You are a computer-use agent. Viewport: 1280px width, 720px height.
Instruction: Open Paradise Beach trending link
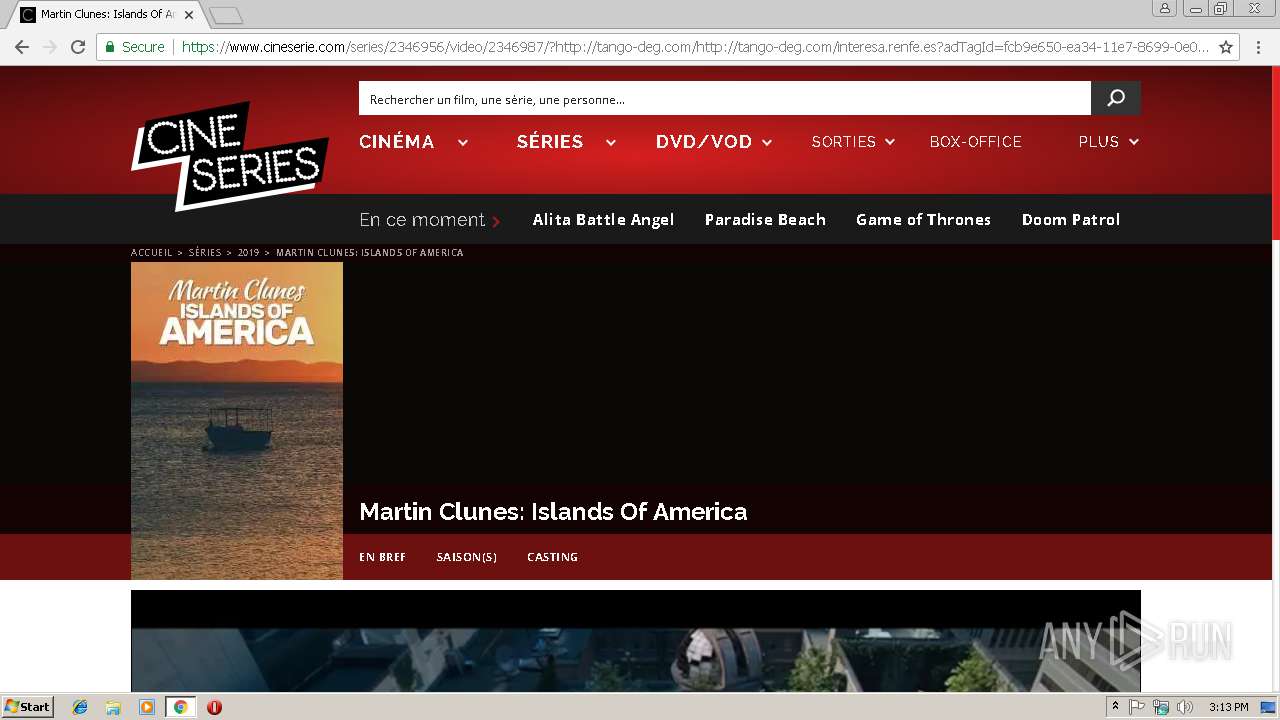tap(765, 220)
